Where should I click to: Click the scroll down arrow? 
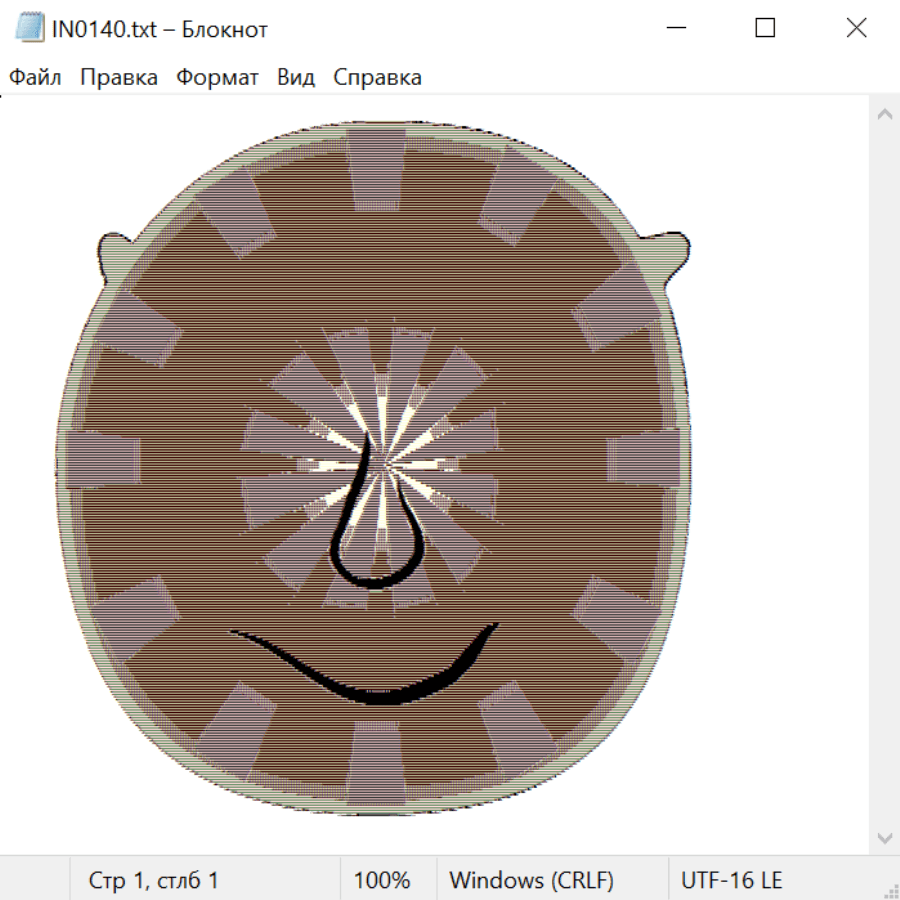pos(884,837)
